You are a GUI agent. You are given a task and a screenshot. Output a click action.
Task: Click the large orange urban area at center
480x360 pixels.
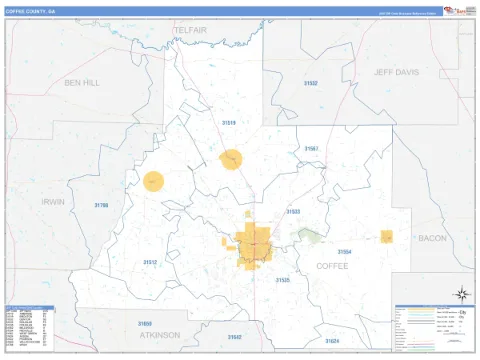pos(253,246)
